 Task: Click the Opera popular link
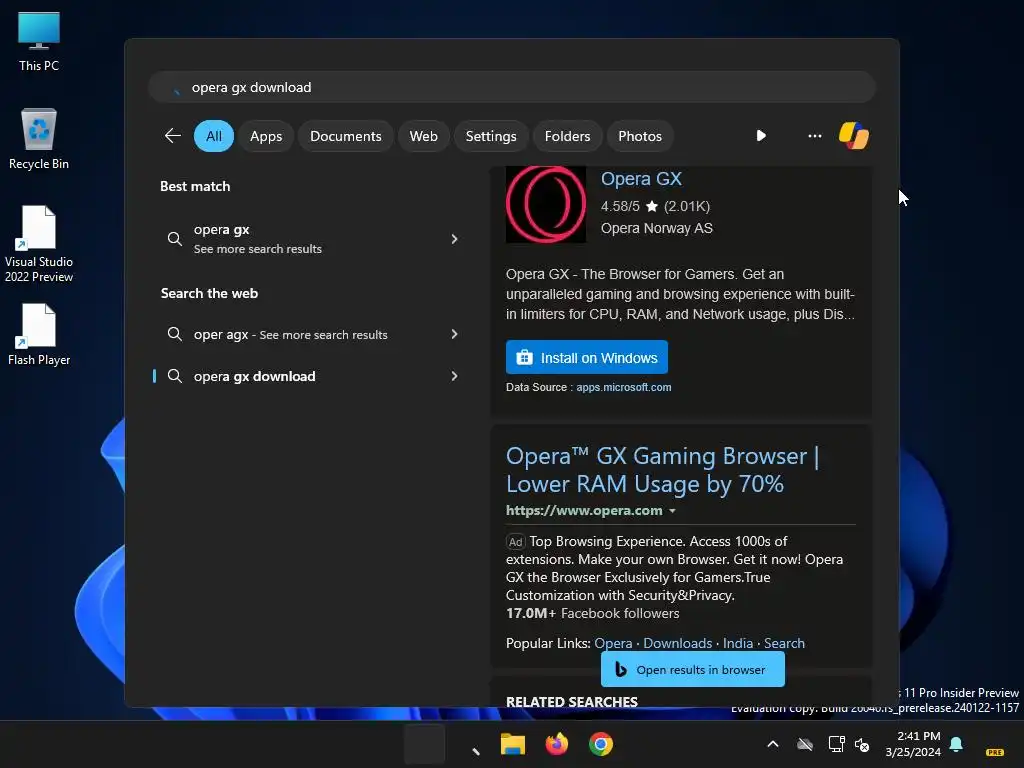point(613,643)
